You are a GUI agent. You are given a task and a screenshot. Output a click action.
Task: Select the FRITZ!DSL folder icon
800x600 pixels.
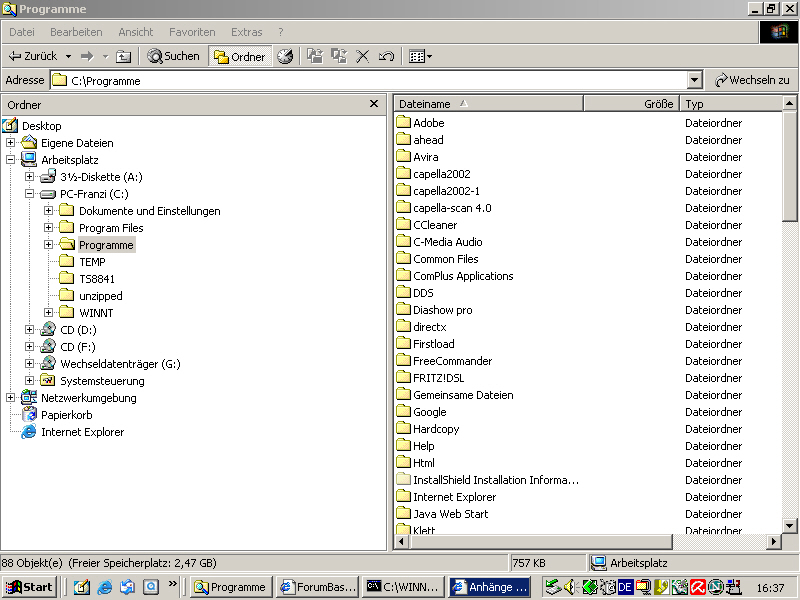pyautogui.click(x=403, y=377)
